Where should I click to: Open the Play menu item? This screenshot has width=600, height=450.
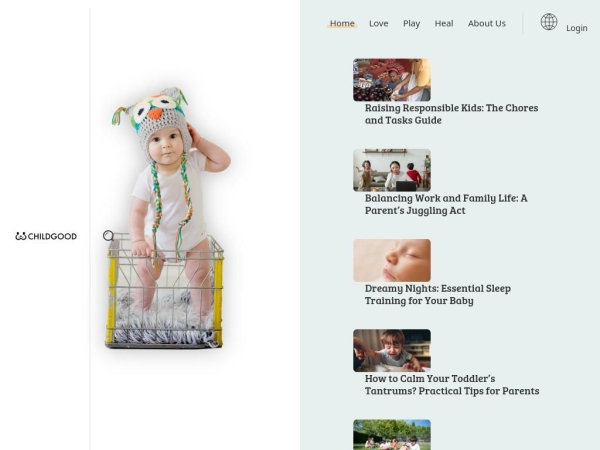pos(411,23)
